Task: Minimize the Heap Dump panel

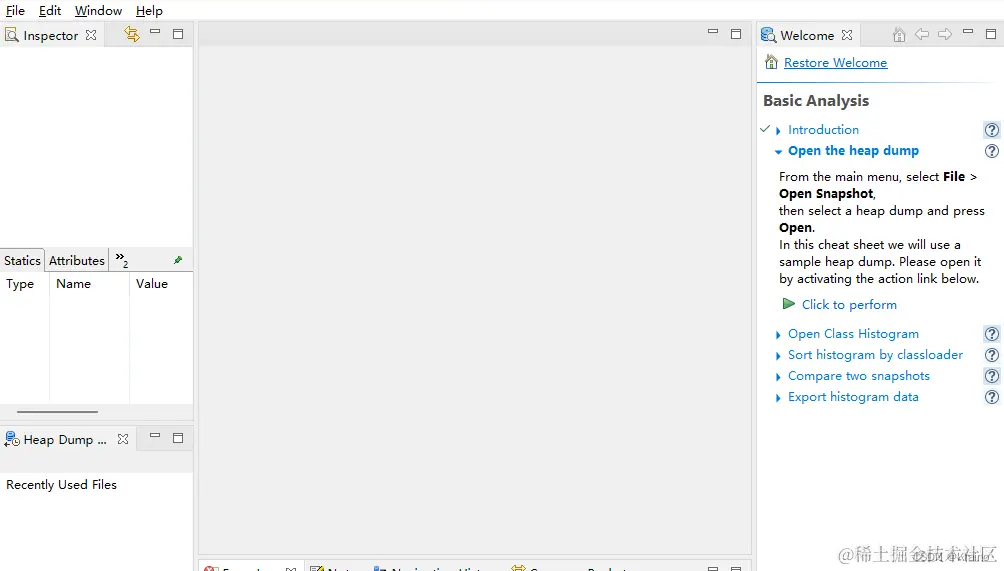Action: pyautogui.click(x=155, y=435)
